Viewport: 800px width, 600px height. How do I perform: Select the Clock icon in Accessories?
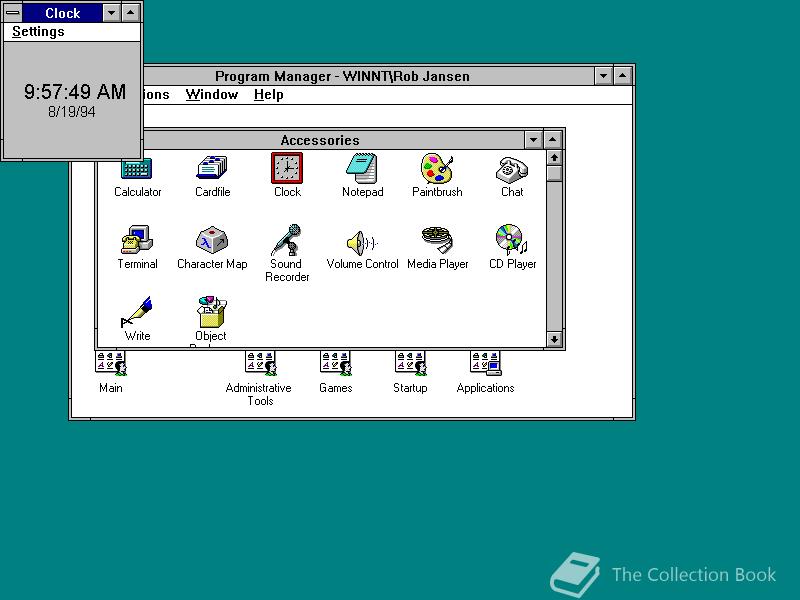click(287, 168)
